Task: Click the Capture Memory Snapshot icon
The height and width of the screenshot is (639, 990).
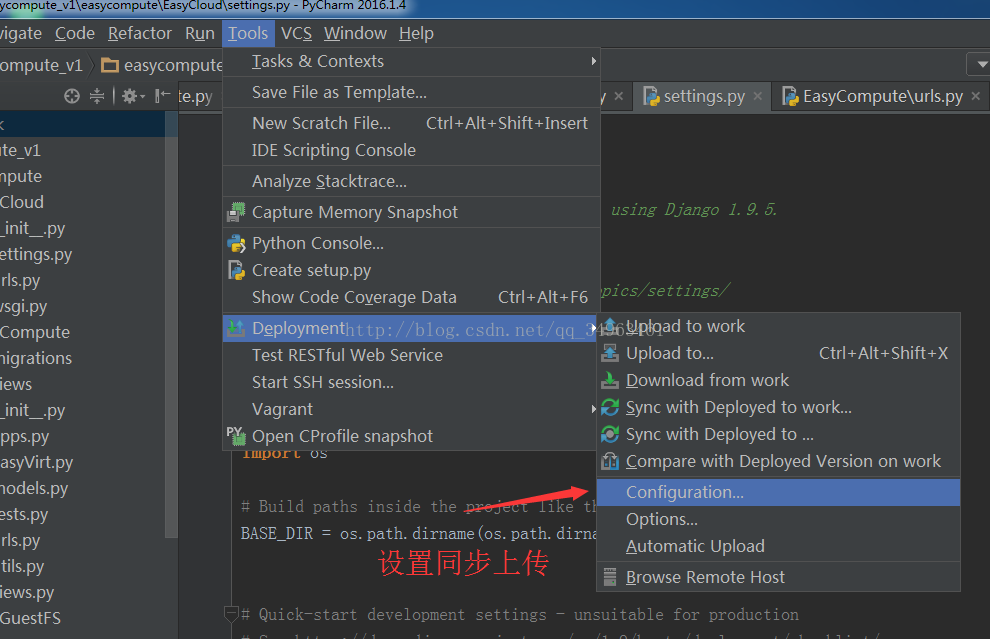Action: point(236,212)
